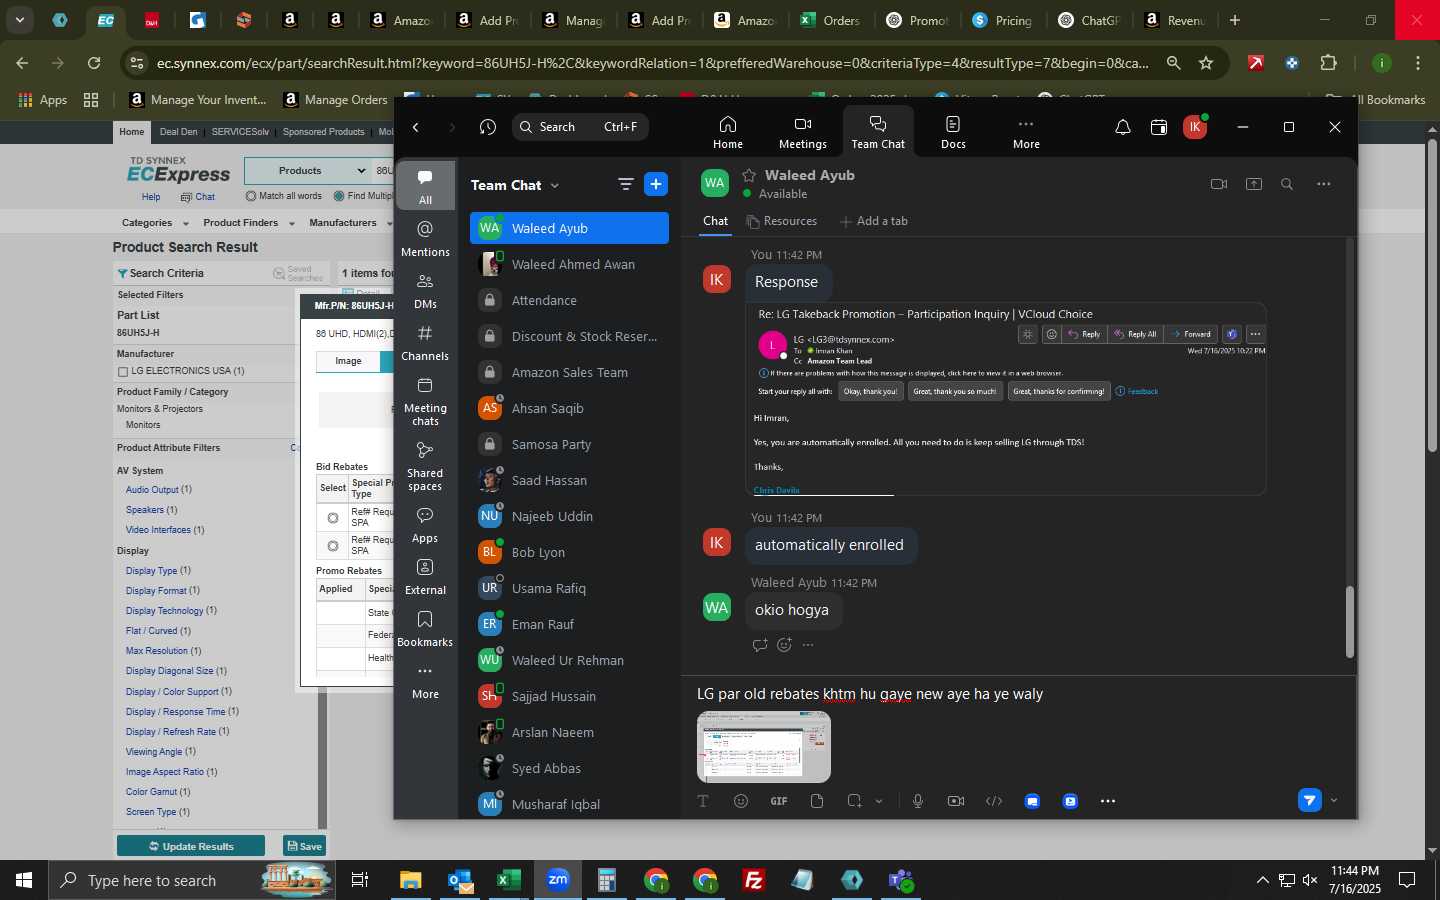
Task: Select Find Multiple radio option
Action: click(x=339, y=196)
